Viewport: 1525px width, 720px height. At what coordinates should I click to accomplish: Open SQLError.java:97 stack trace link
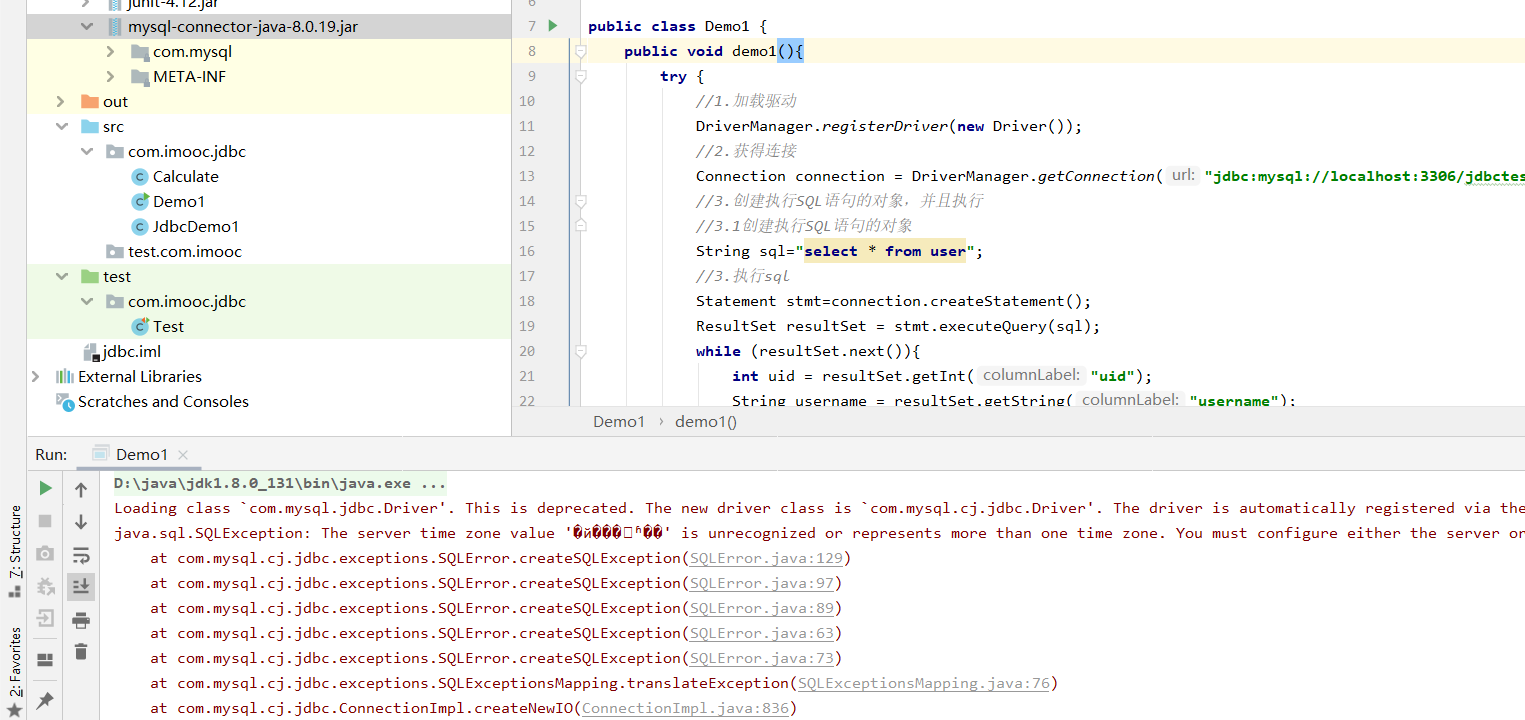pyautogui.click(x=762, y=583)
